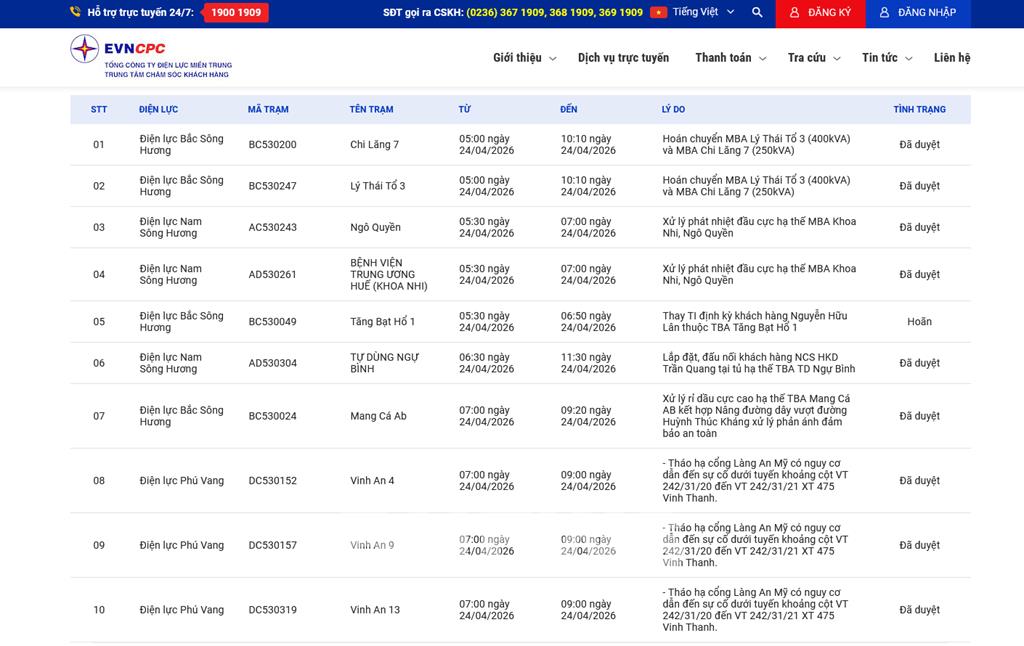The height and width of the screenshot is (646, 1024).
Task: Expand the Thanh toán menu
Action: [x=730, y=58]
